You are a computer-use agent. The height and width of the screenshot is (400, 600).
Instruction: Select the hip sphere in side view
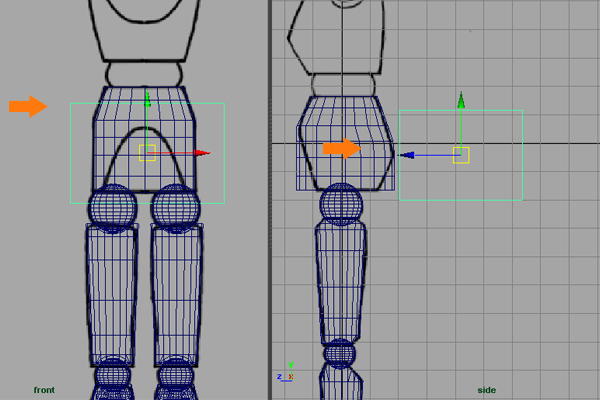341,204
